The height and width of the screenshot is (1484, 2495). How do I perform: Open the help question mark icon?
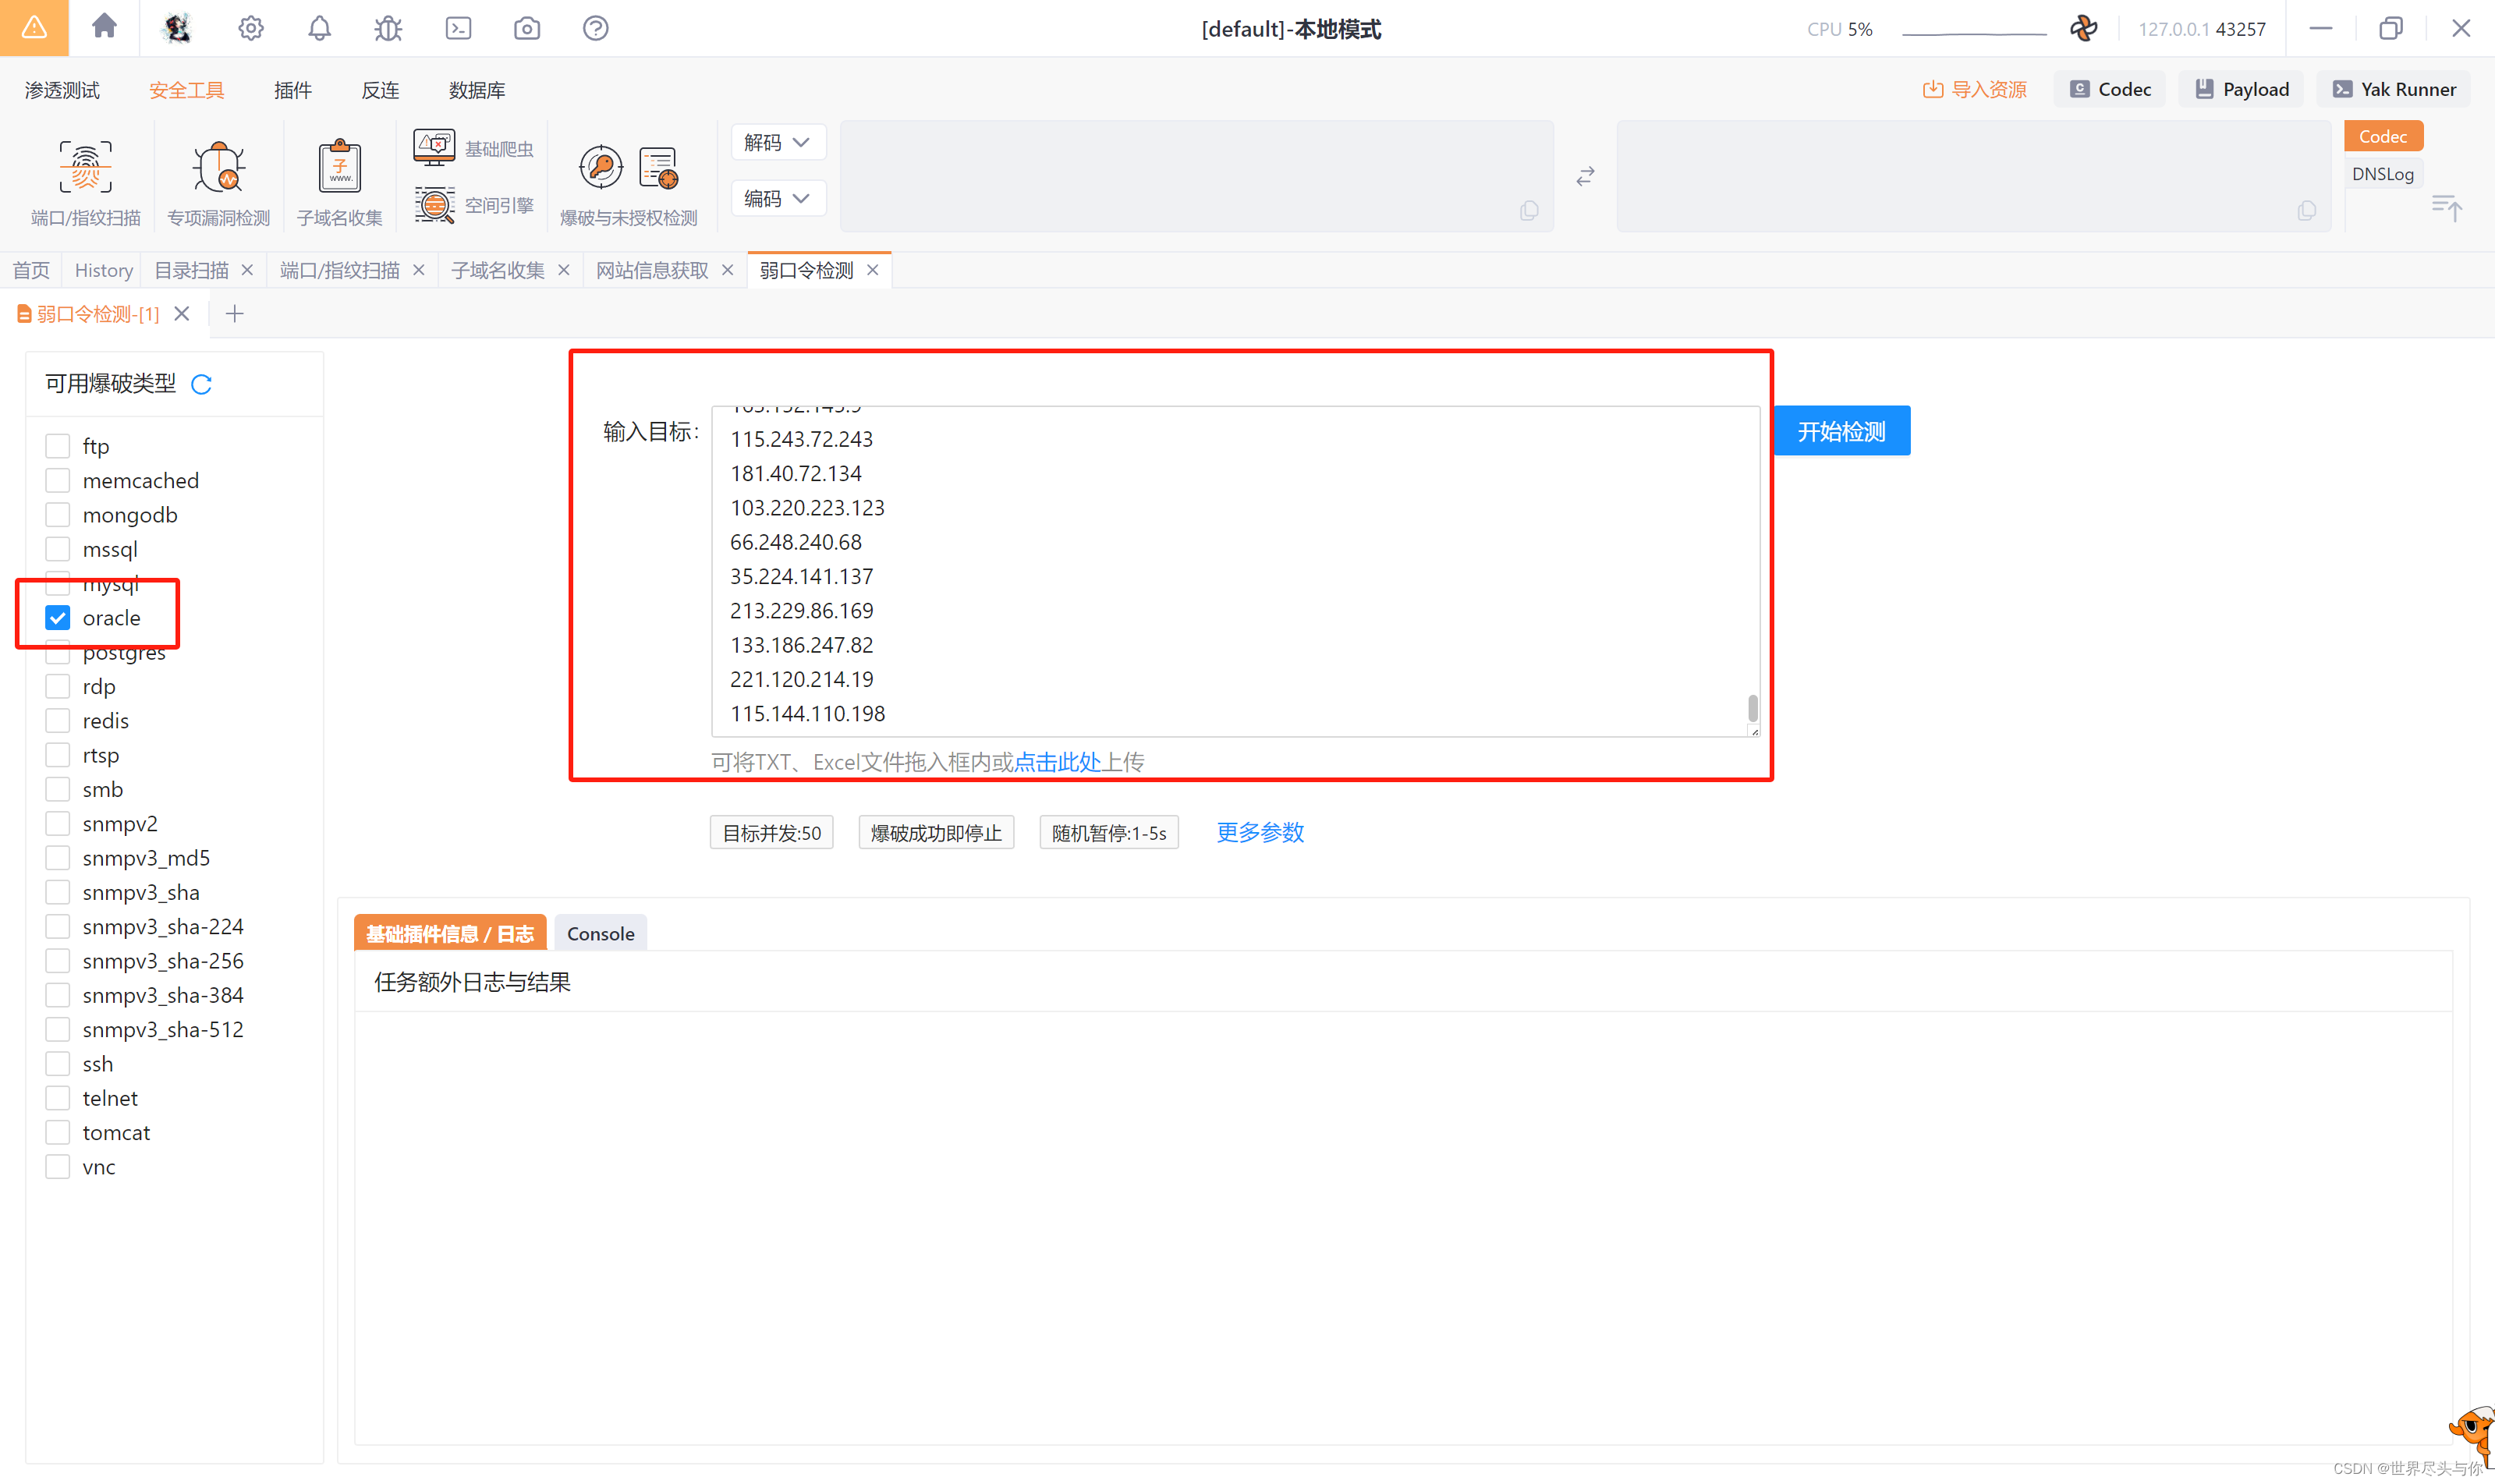pyautogui.click(x=596, y=28)
